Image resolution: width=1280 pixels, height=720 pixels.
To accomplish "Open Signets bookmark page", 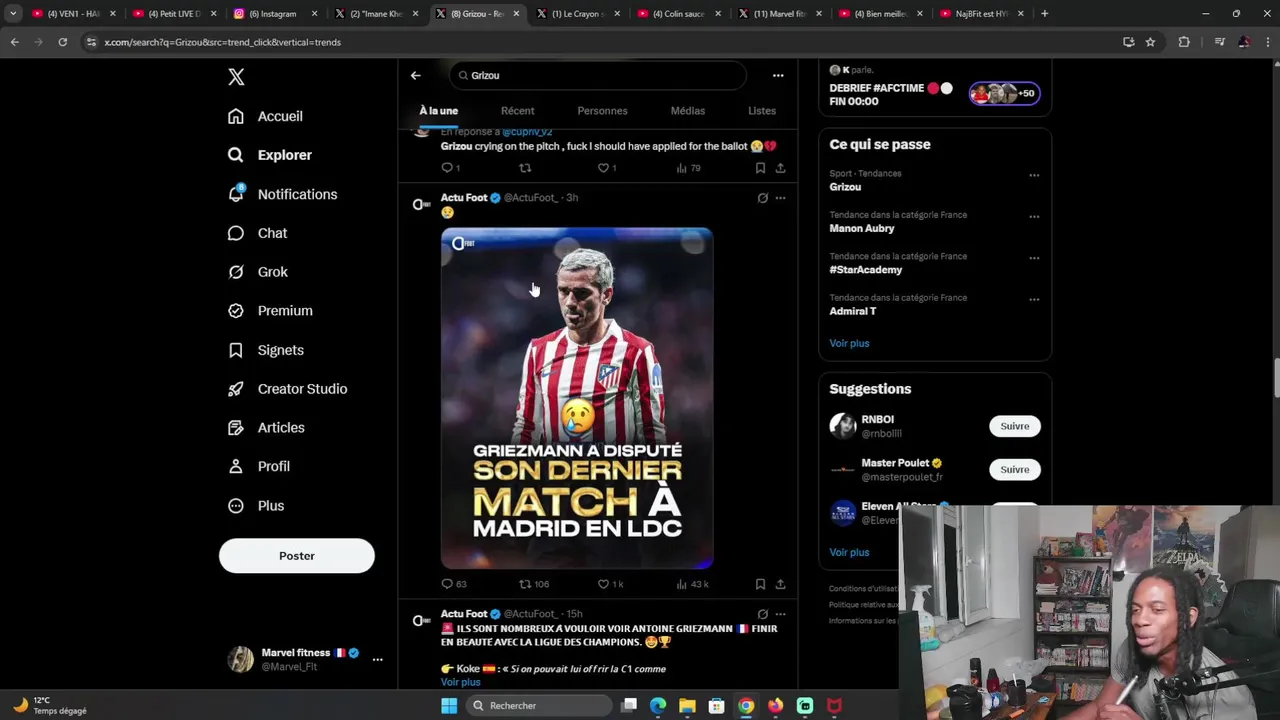I will (x=266, y=350).
